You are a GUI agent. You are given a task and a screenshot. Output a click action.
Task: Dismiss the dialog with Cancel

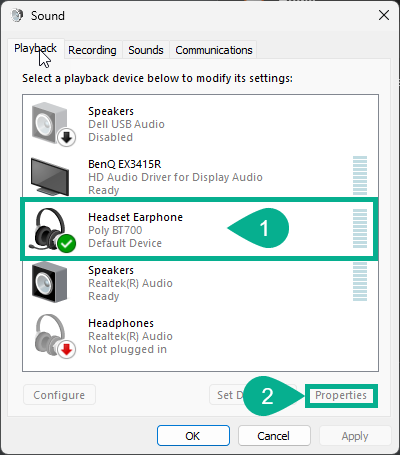(x=274, y=436)
